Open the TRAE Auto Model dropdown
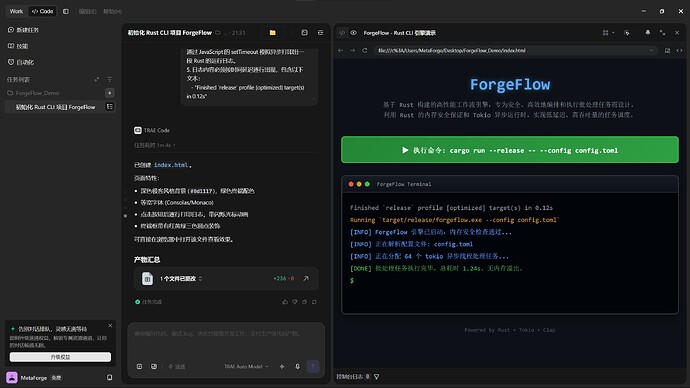The width and height of the screenshot is (690, 388). coord(246,366)
